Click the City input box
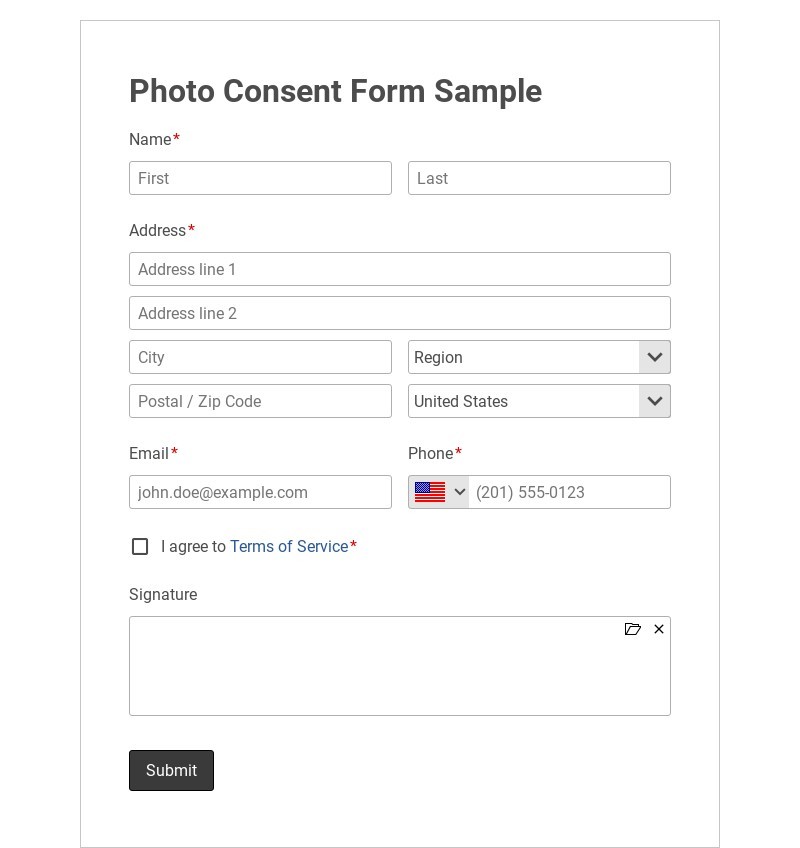Image resolution: width=800 pixels, height=848 pixels. pyautogui.click(x=260, y=357)
